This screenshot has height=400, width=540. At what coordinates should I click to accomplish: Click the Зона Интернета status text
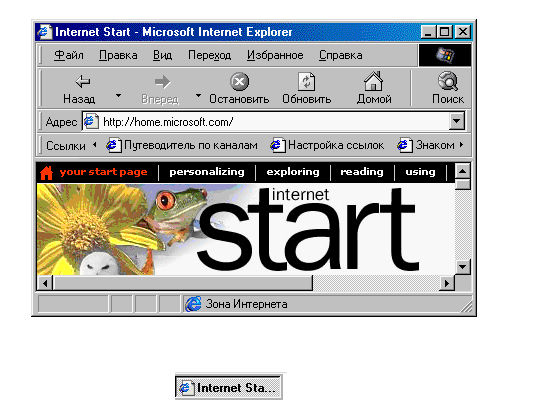[x=247, y=304]
